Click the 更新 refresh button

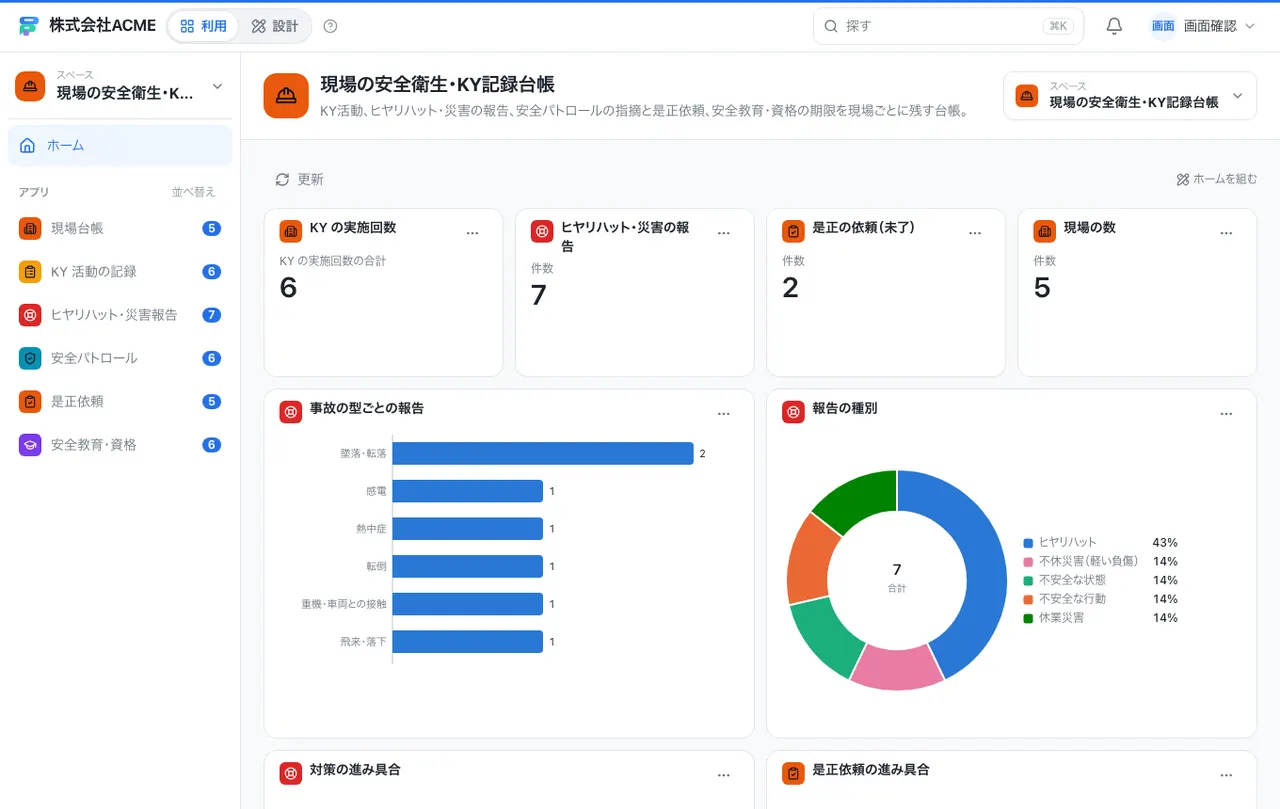(x=299, y=179)
